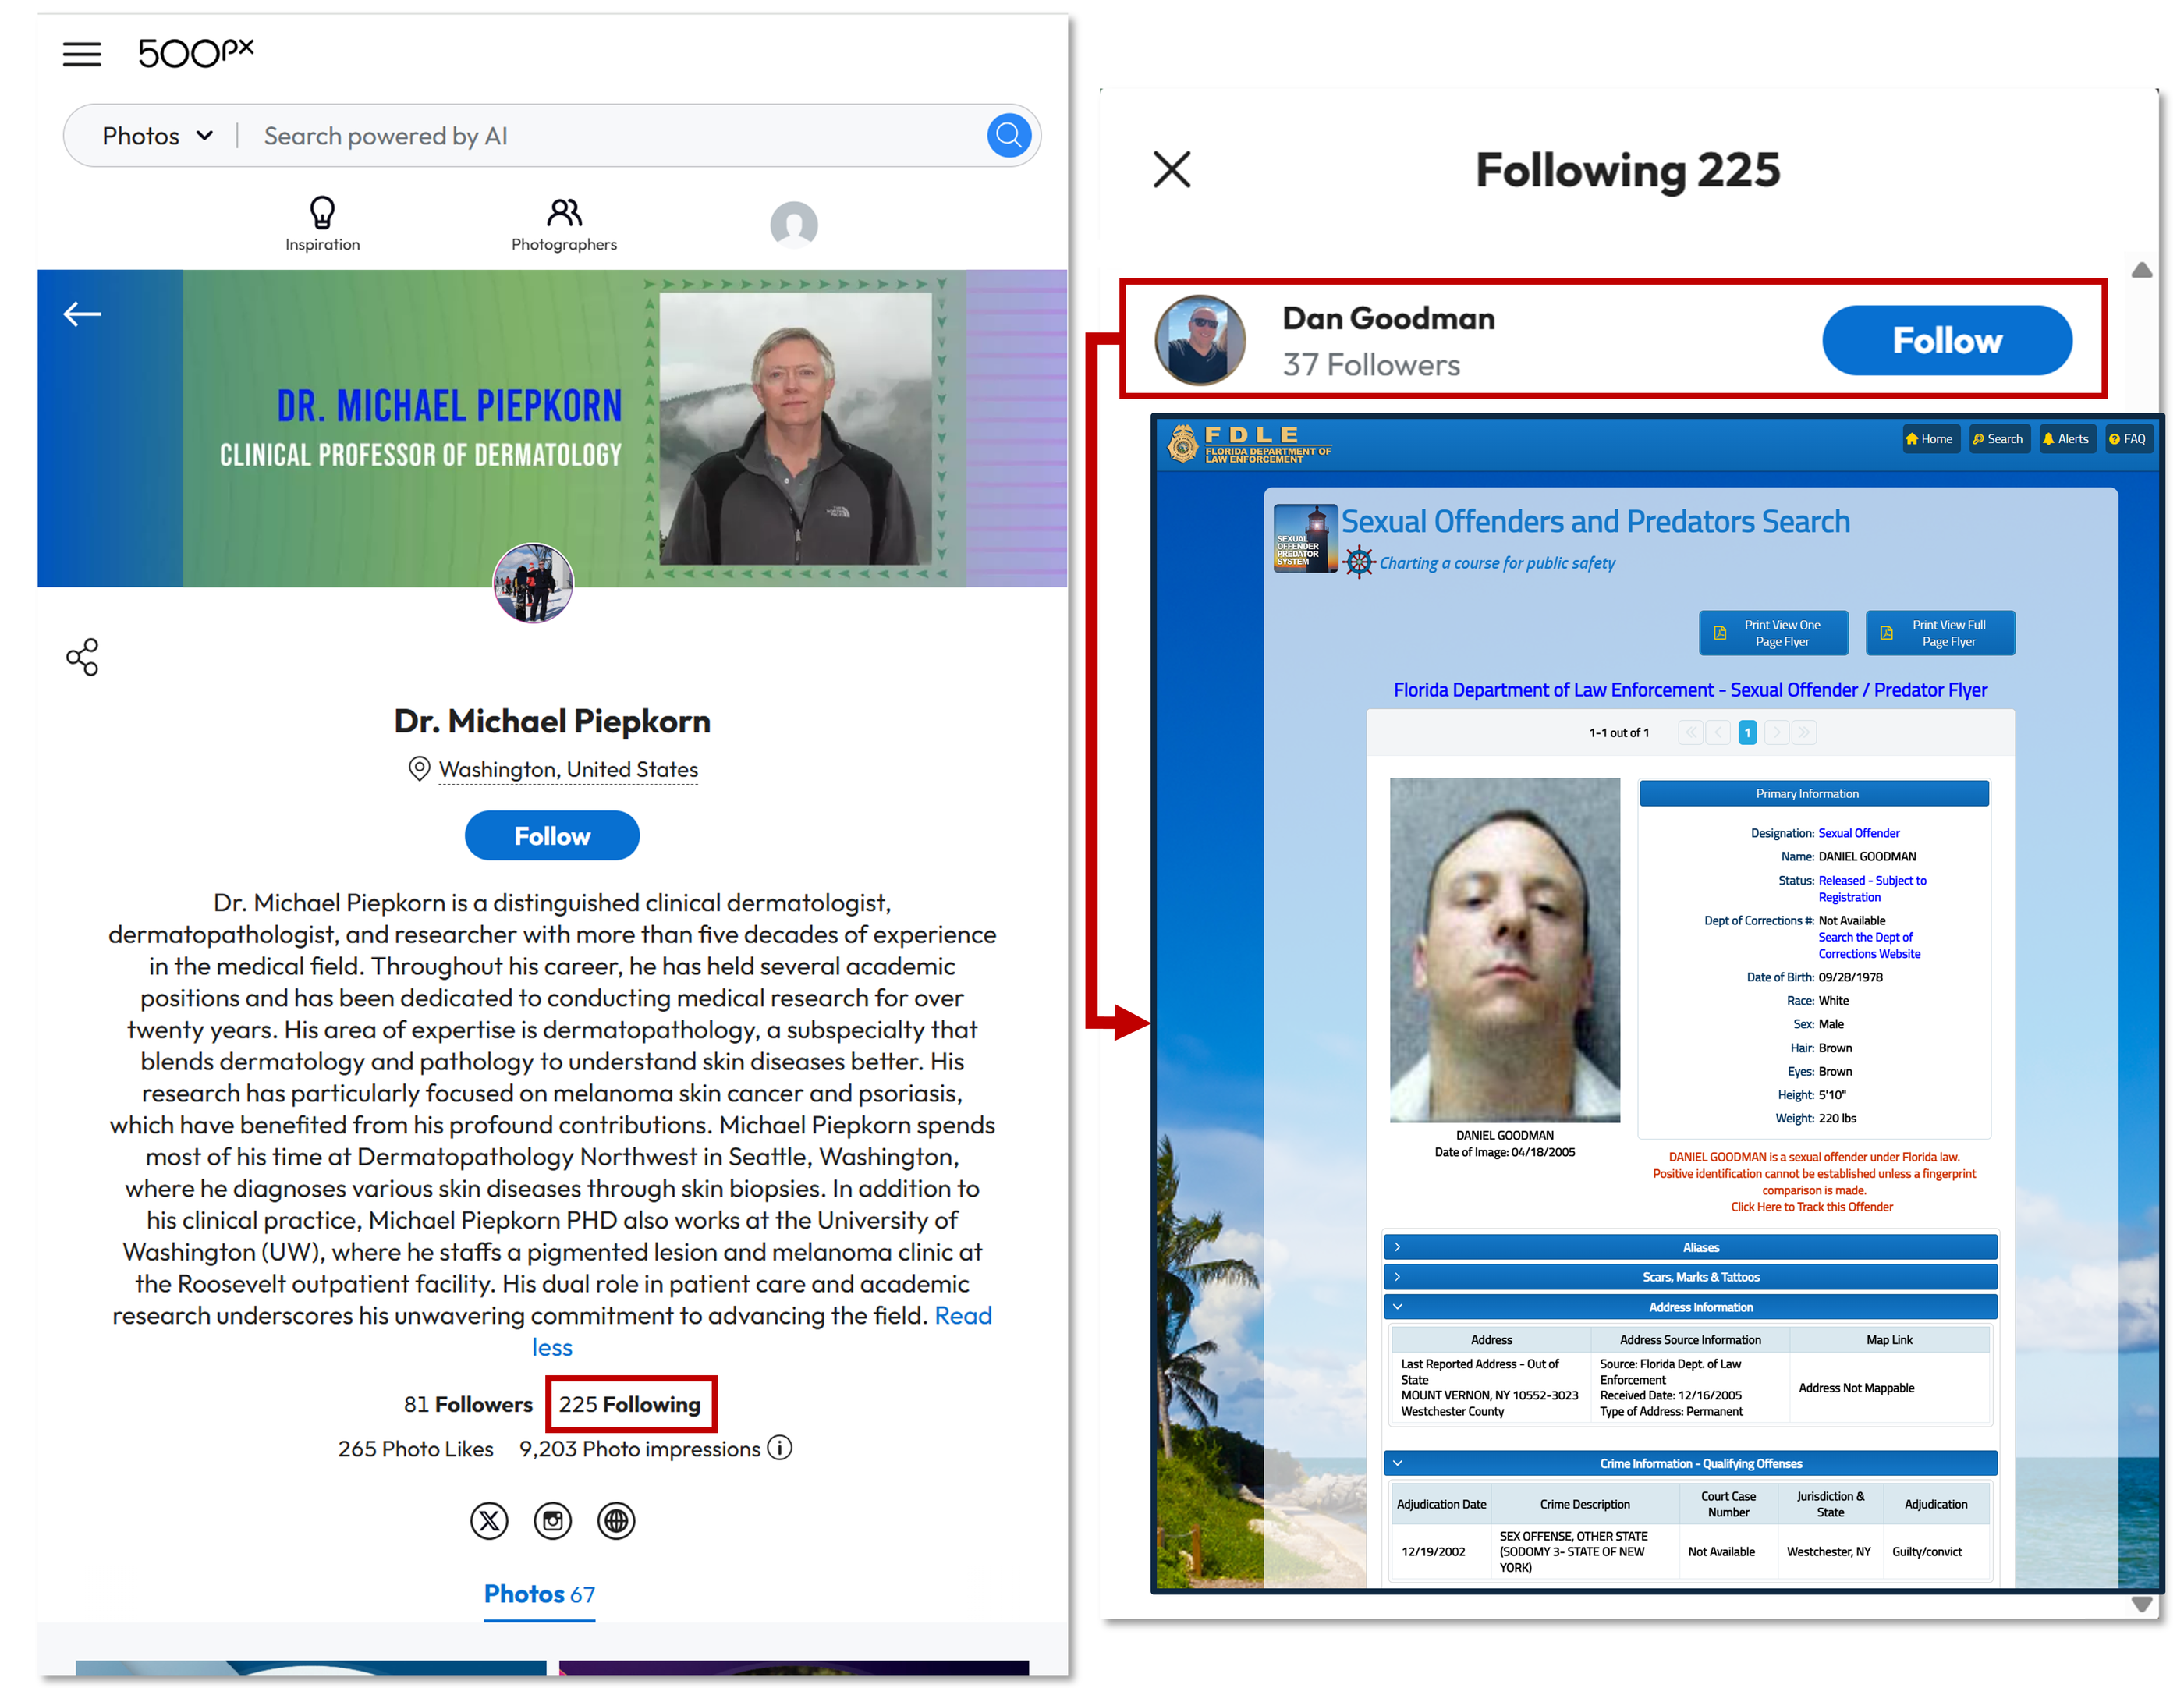Viewport: 2184px width, 1688px height.
Task: Expand Scars, Marks & Tattoos section
Action: click(1690, 1277)
